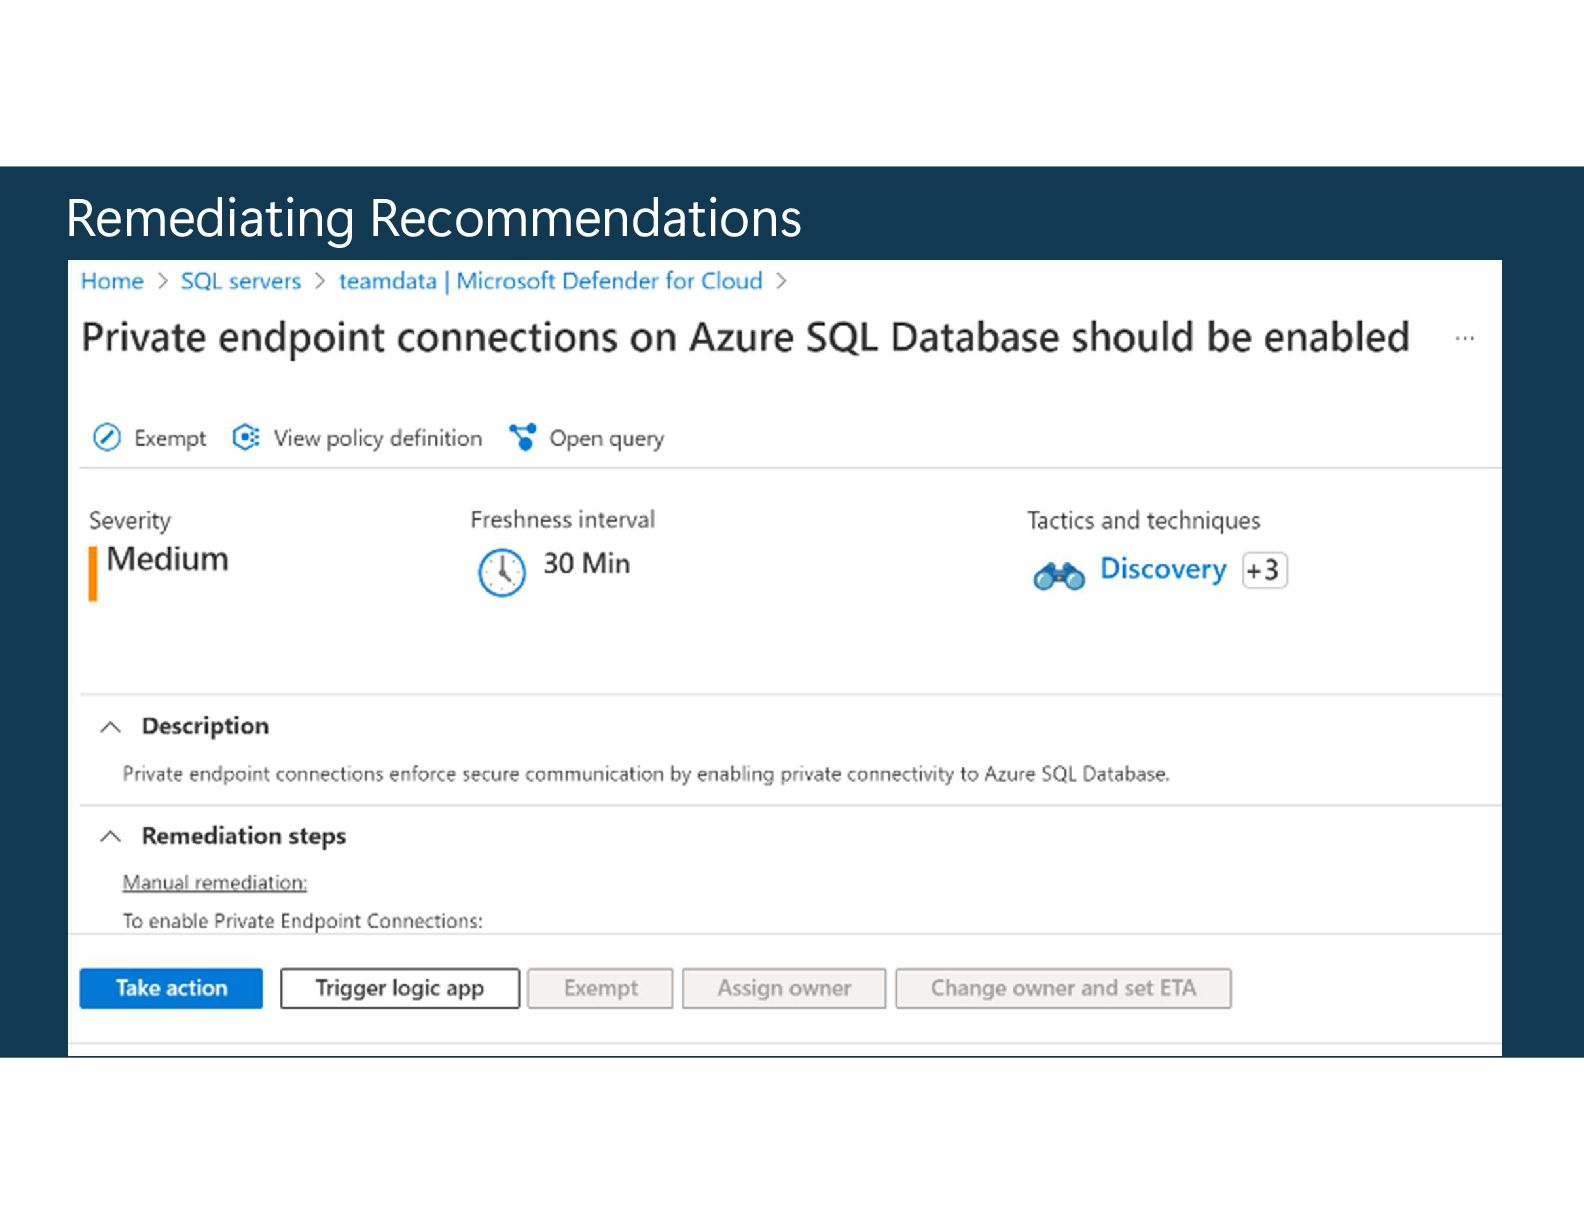The height and width of the screenshot is (1224, 1584).
Task: Click the Description section heading
Action: tap(205, 726)
